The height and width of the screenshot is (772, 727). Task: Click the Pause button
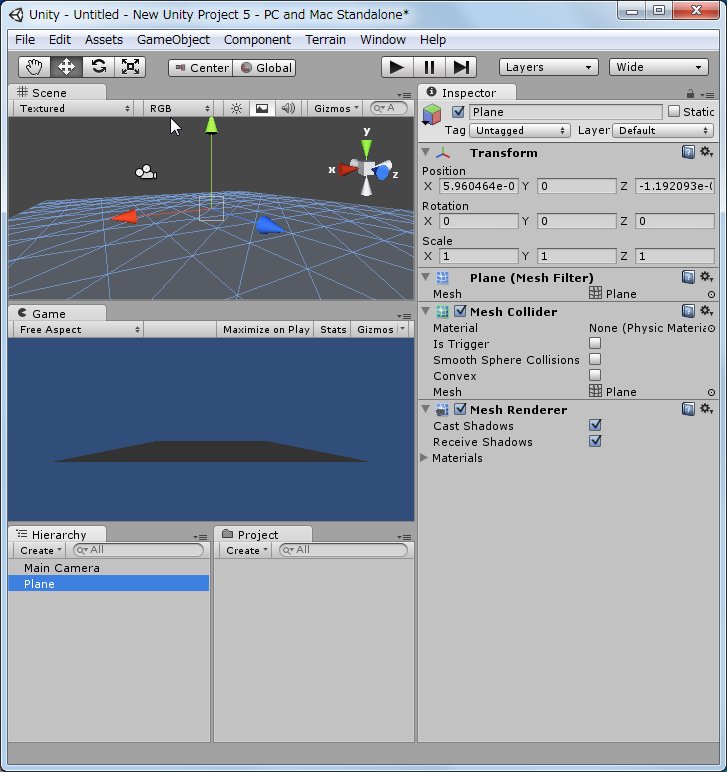pyautogui.click(x=429, y=67)
